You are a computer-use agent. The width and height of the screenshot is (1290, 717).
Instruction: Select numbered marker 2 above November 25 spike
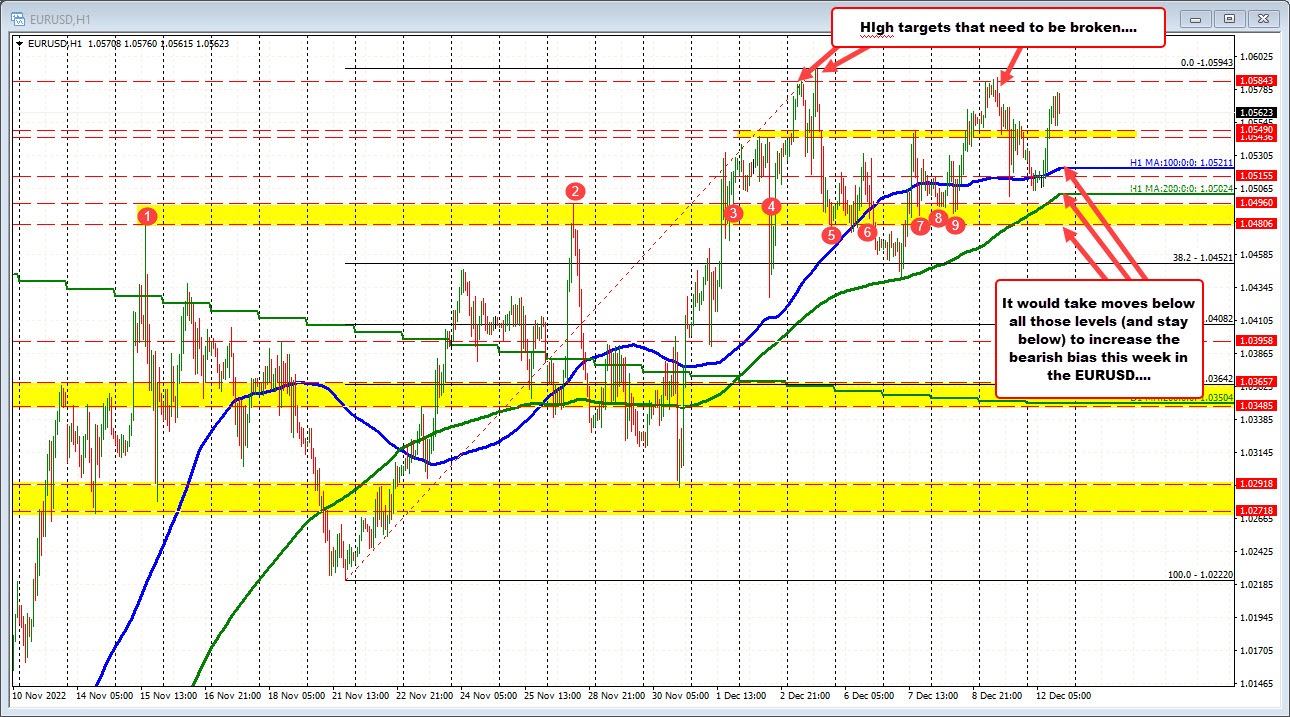coord(575,192)
